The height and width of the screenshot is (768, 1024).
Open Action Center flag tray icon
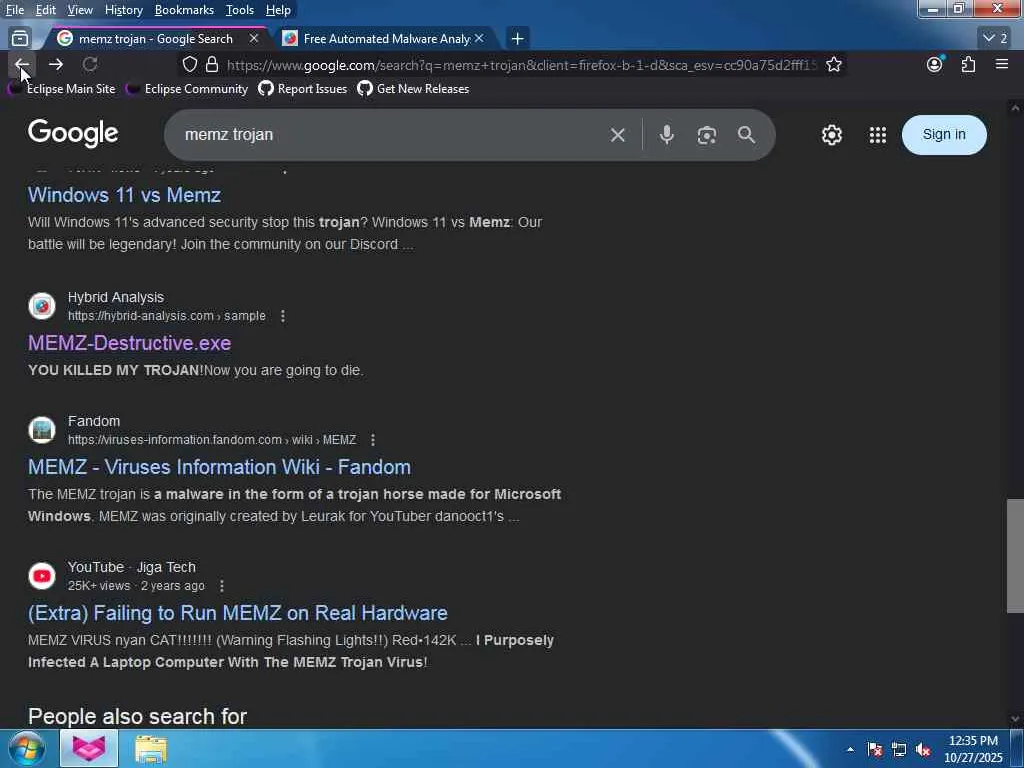pos(875,749)
